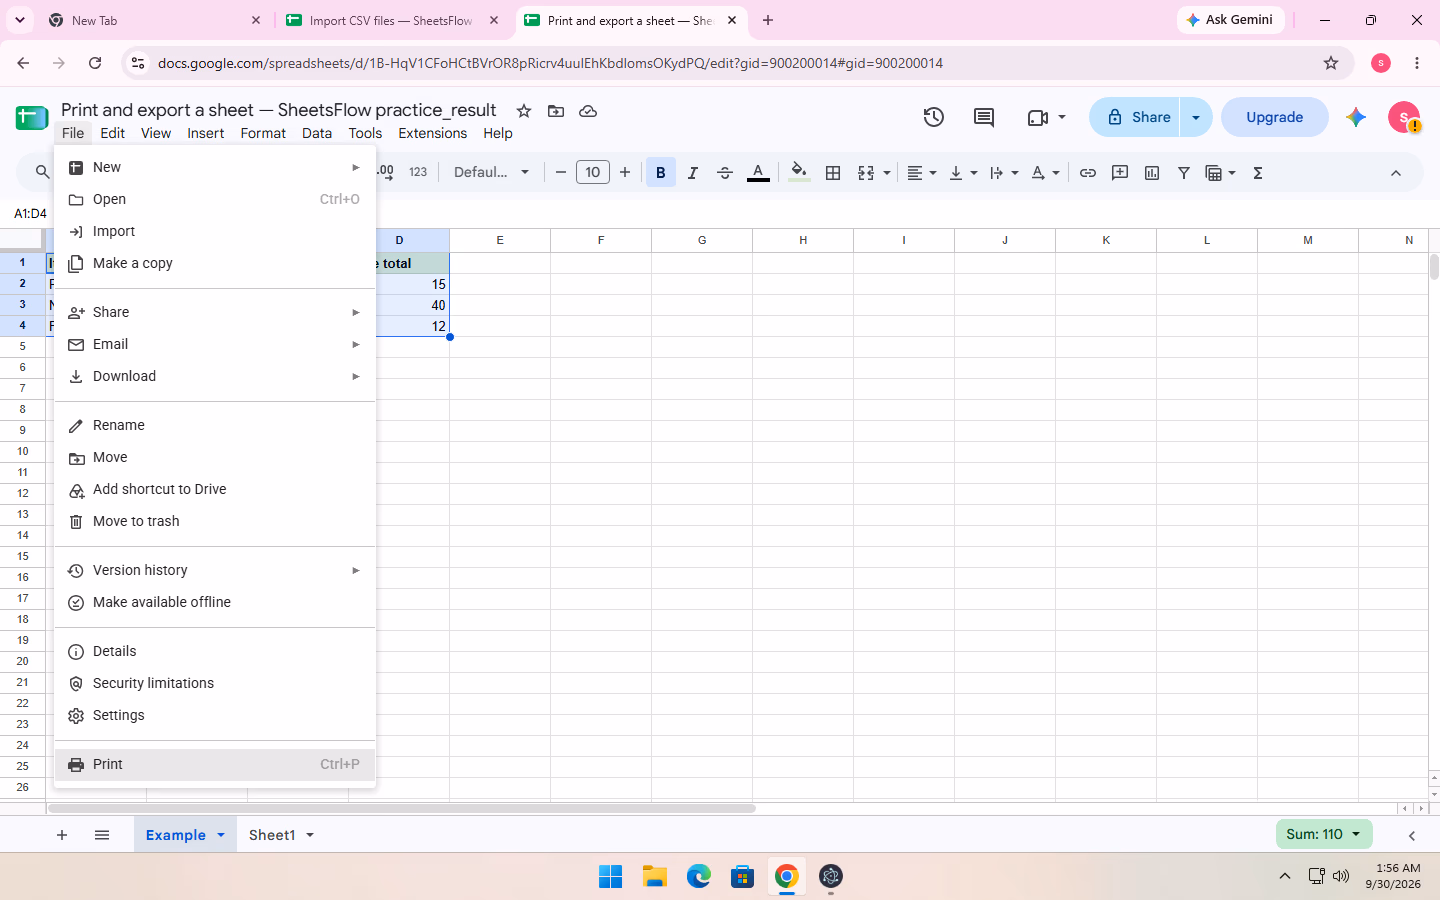Image resolution: width=1440 pixels, height=900 pixels.
Task: Open comments panel icon in header
Action: (x=984, y=117)
